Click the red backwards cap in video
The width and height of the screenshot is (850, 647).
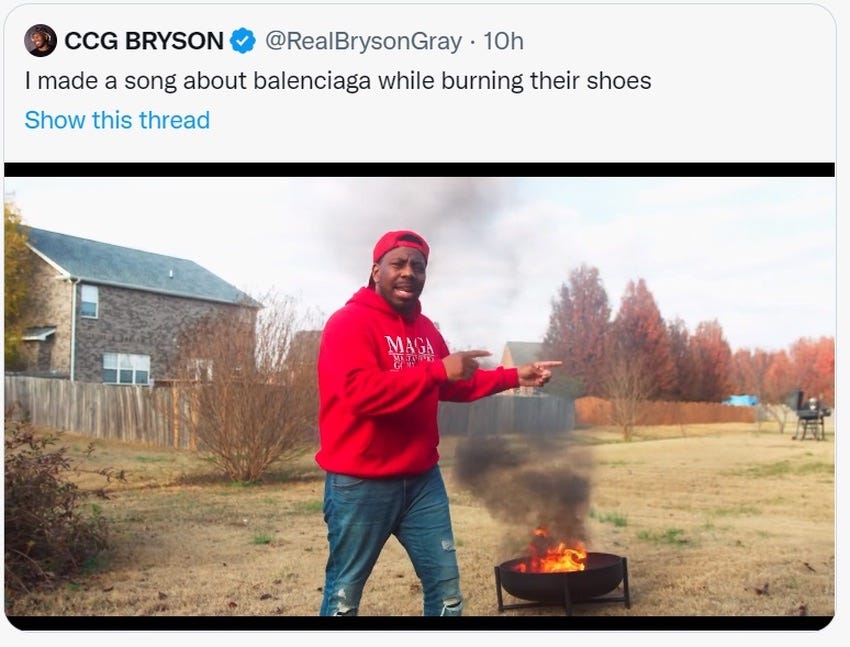tap(401, 245)
